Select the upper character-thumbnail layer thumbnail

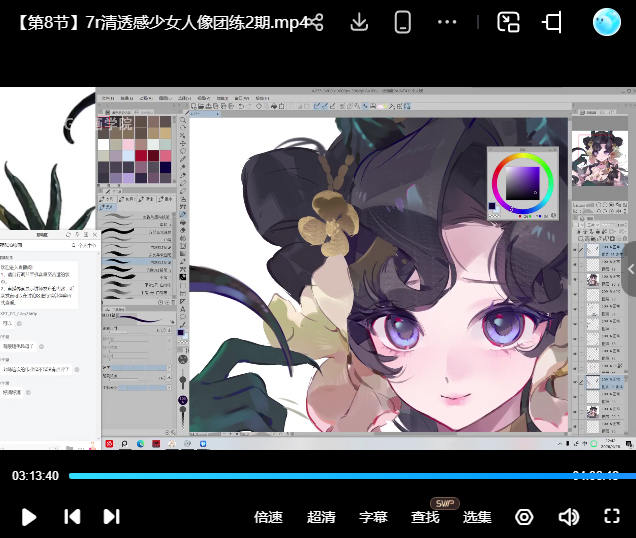pyautogui.click(x=593, y=280)
